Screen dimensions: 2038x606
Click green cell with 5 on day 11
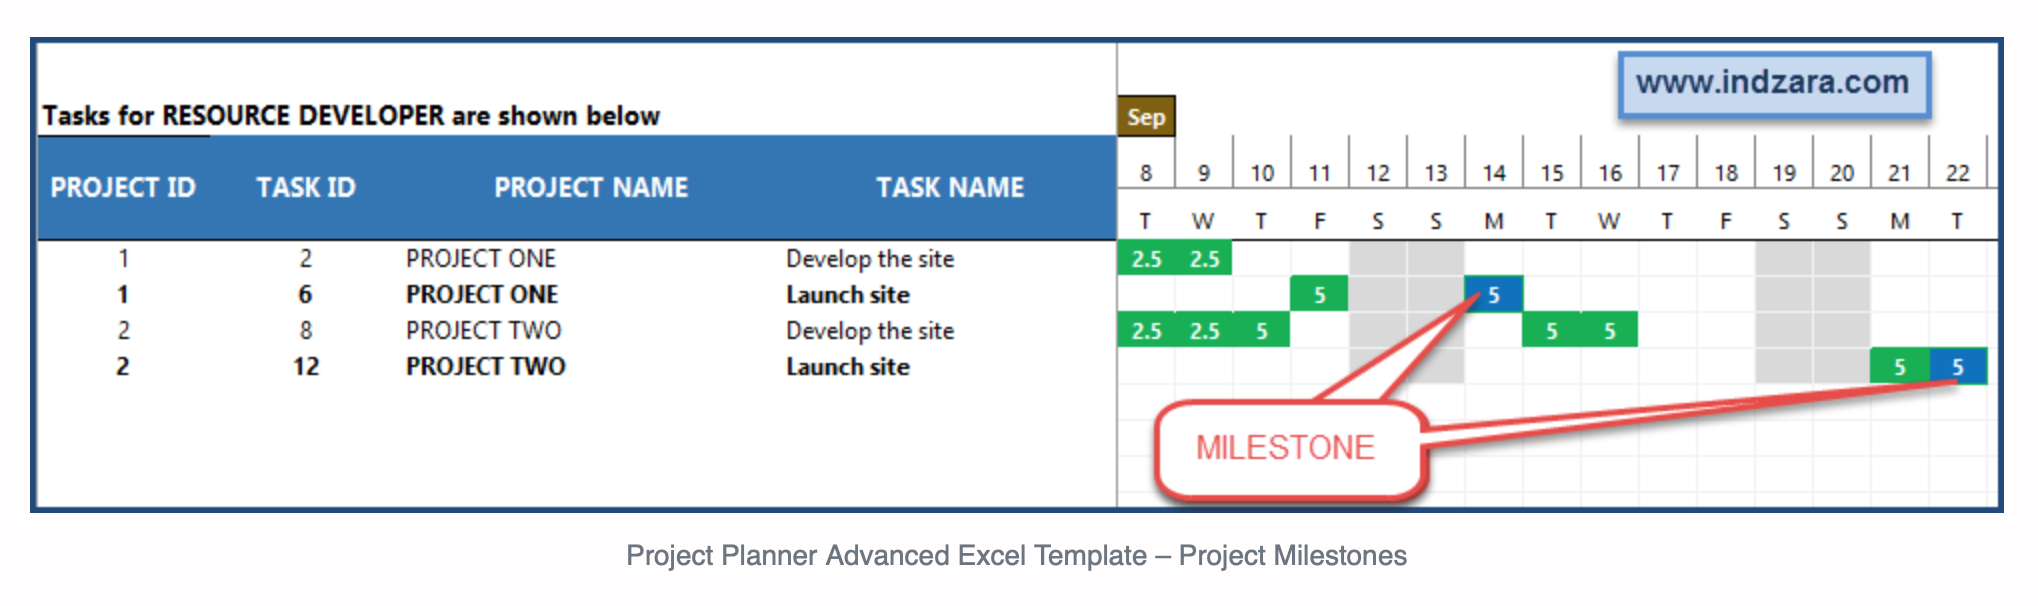pyautogui.click(x=1320, y=295)
